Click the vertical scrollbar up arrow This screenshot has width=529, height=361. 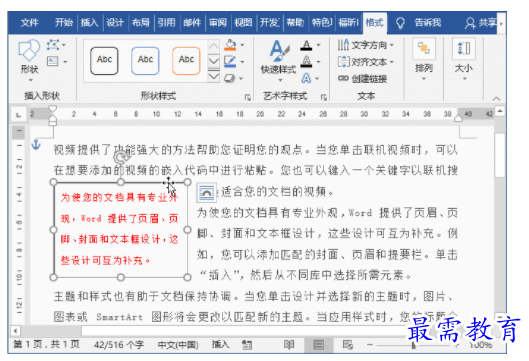(x=500, y=111)
